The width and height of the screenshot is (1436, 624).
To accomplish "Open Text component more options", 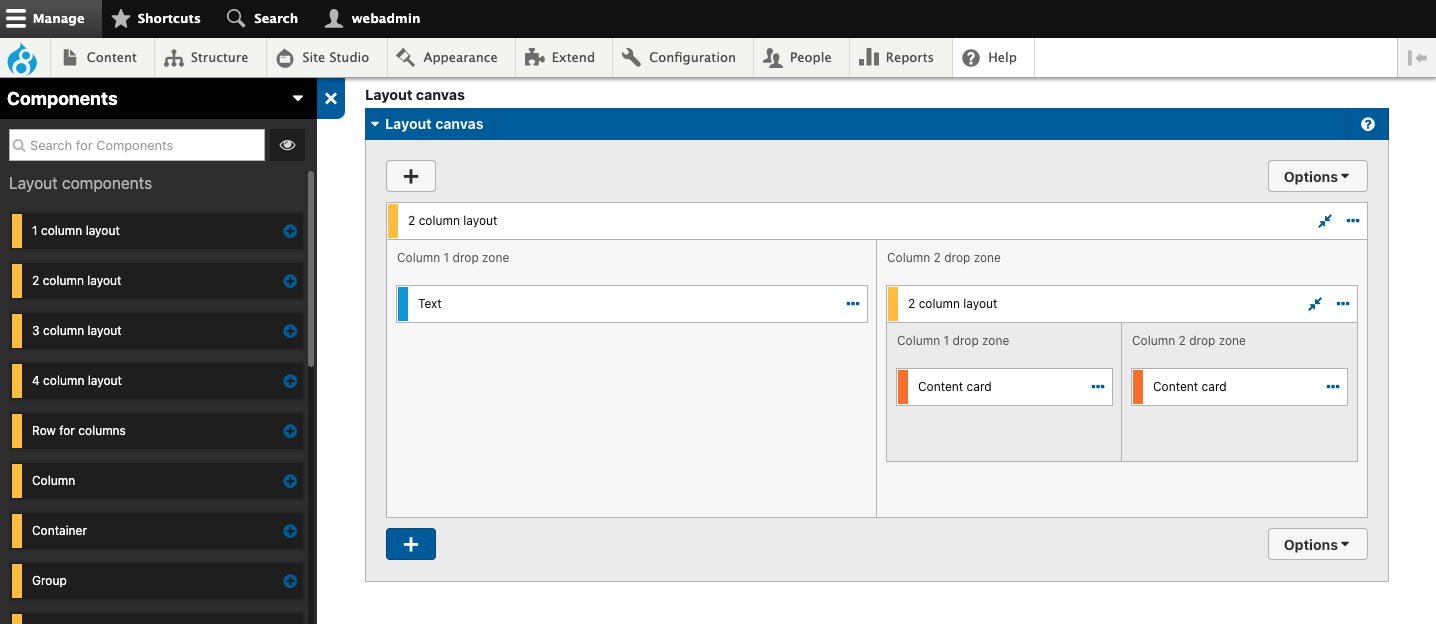I will coord(853,304).
